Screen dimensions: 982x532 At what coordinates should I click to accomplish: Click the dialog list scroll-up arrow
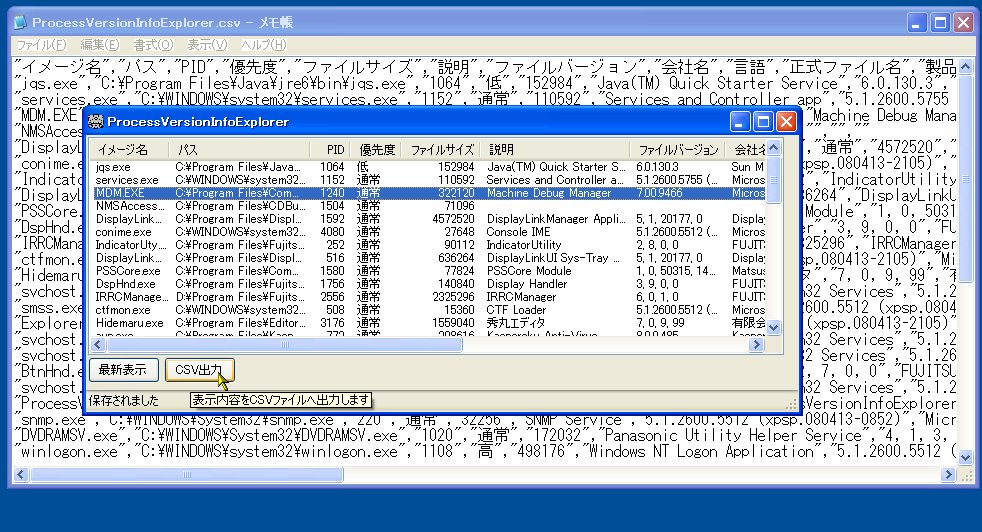pos(773,149)
